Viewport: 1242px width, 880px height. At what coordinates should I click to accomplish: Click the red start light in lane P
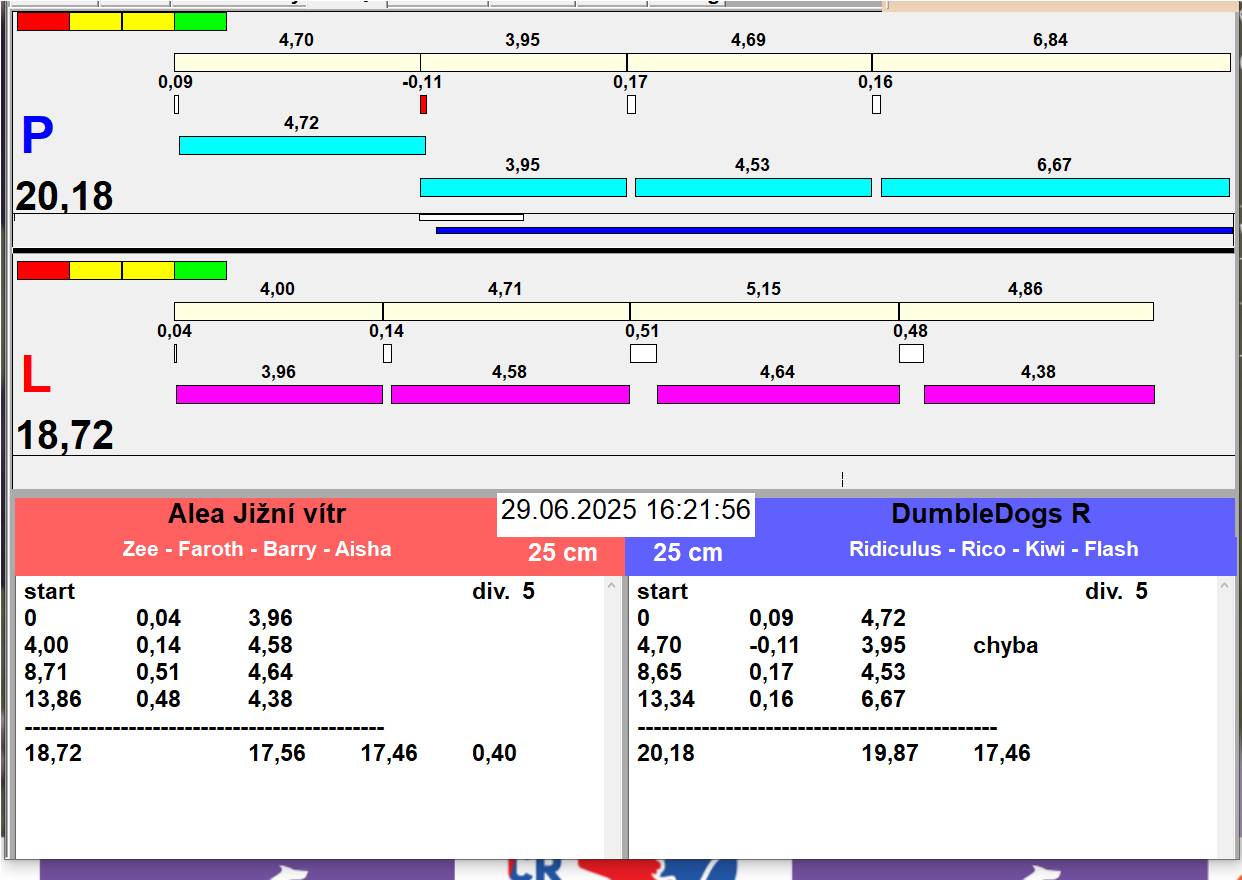click(x=43, y=22)
